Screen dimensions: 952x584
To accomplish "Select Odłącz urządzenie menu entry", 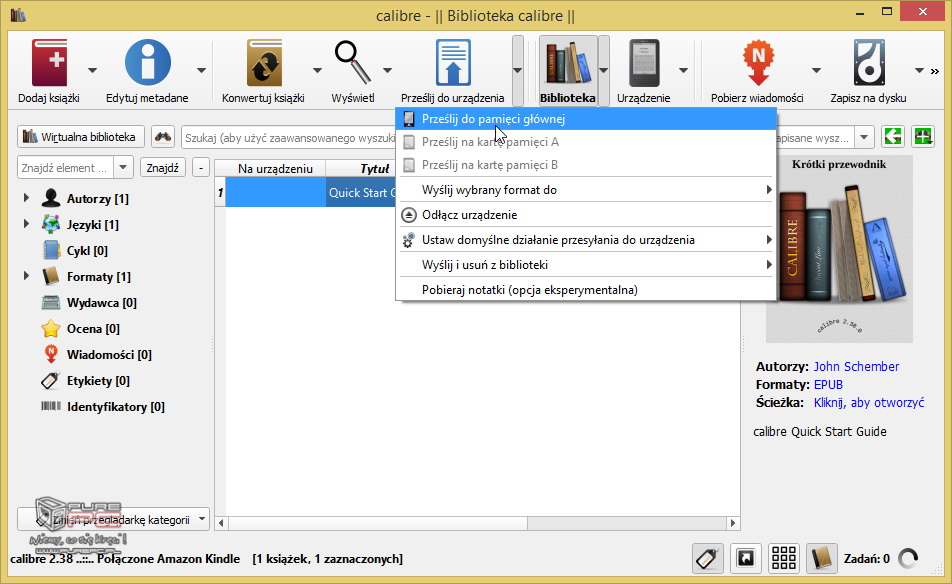I will 586,215.
